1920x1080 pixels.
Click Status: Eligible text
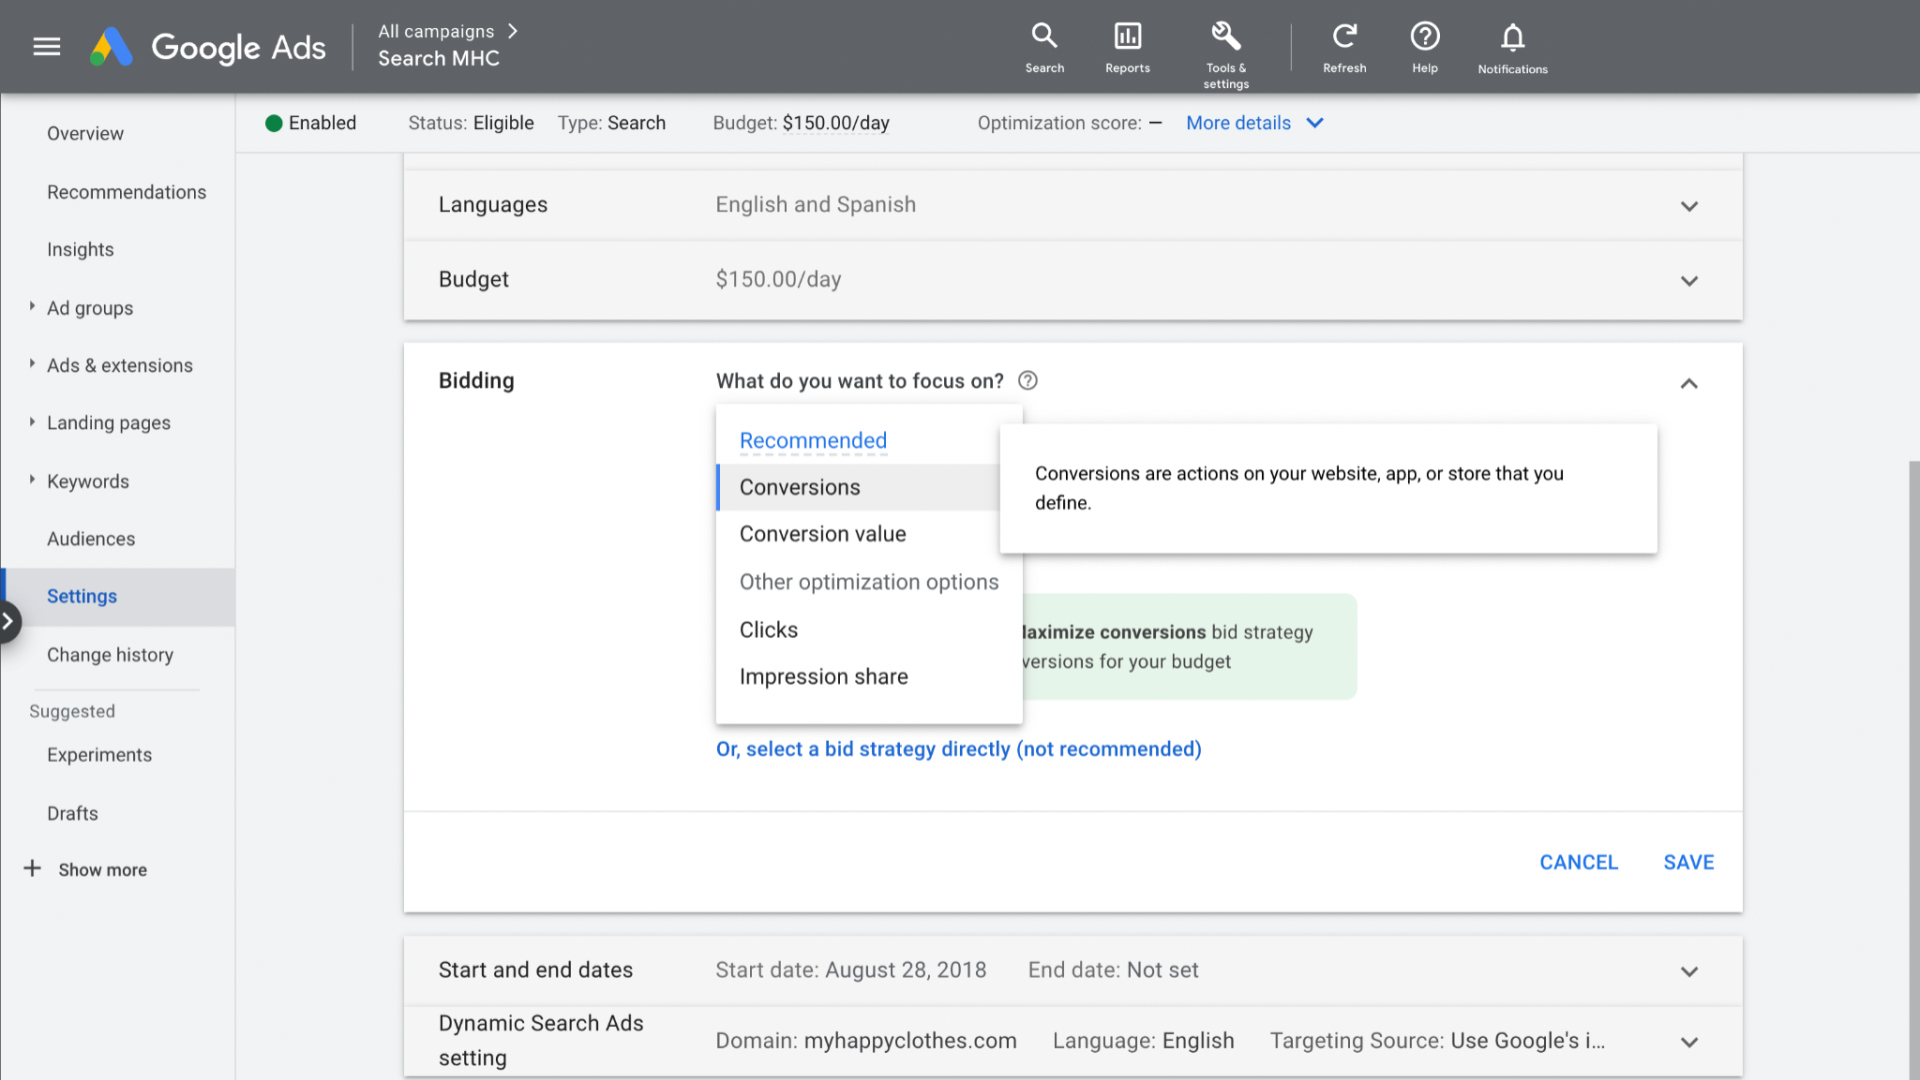[x=470, y=123]
